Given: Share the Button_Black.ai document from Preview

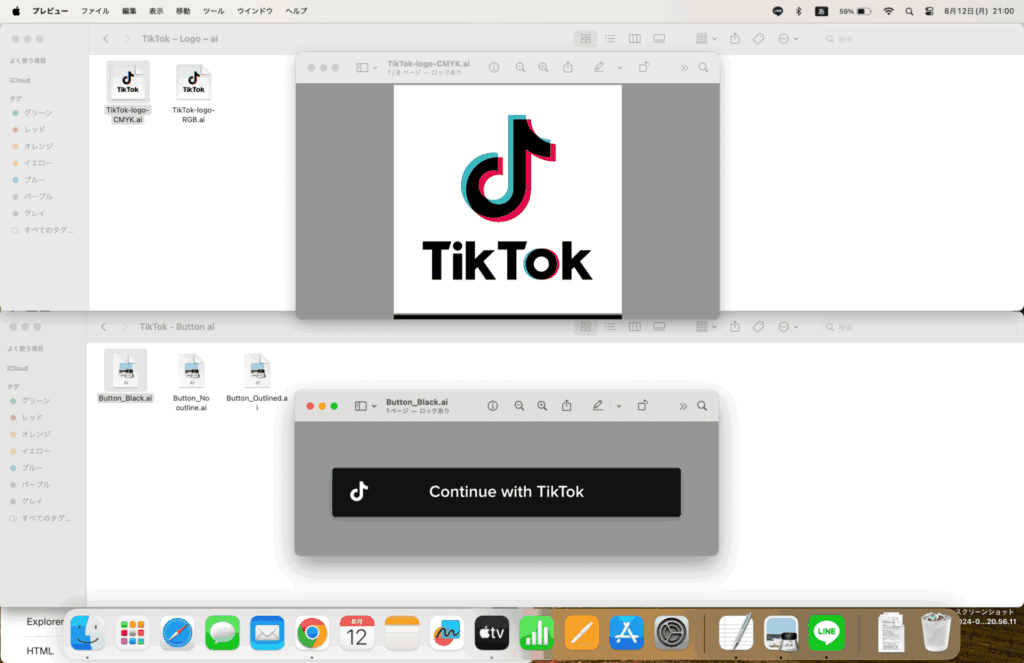Looking at the screenshot, I should coord(567,406).
